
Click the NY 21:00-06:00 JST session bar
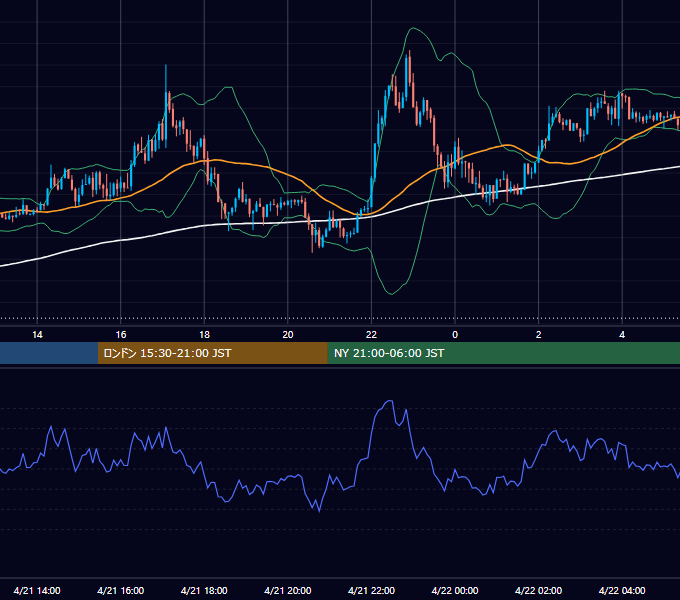[503, 353]
